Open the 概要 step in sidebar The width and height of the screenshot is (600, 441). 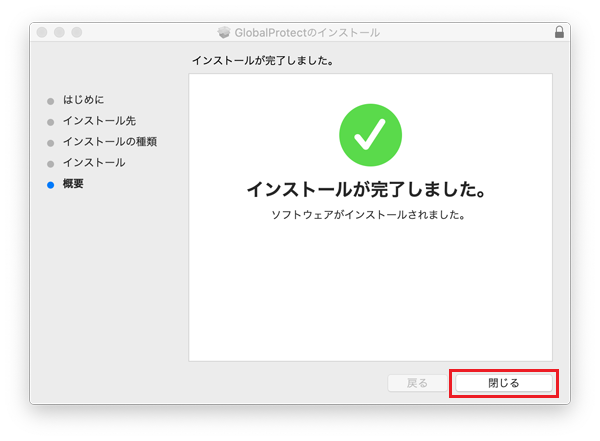(x=73, y=184)
